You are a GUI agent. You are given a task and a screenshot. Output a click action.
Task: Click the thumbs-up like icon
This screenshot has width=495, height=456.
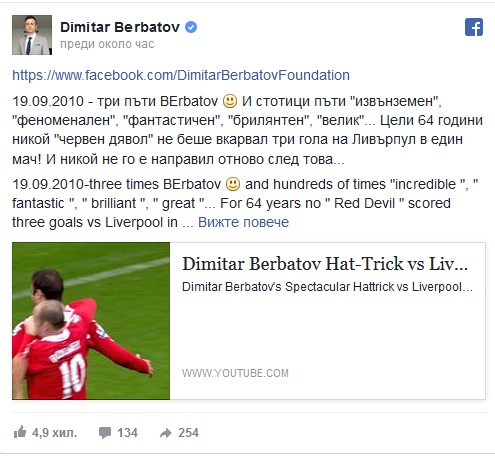[20, 432]
